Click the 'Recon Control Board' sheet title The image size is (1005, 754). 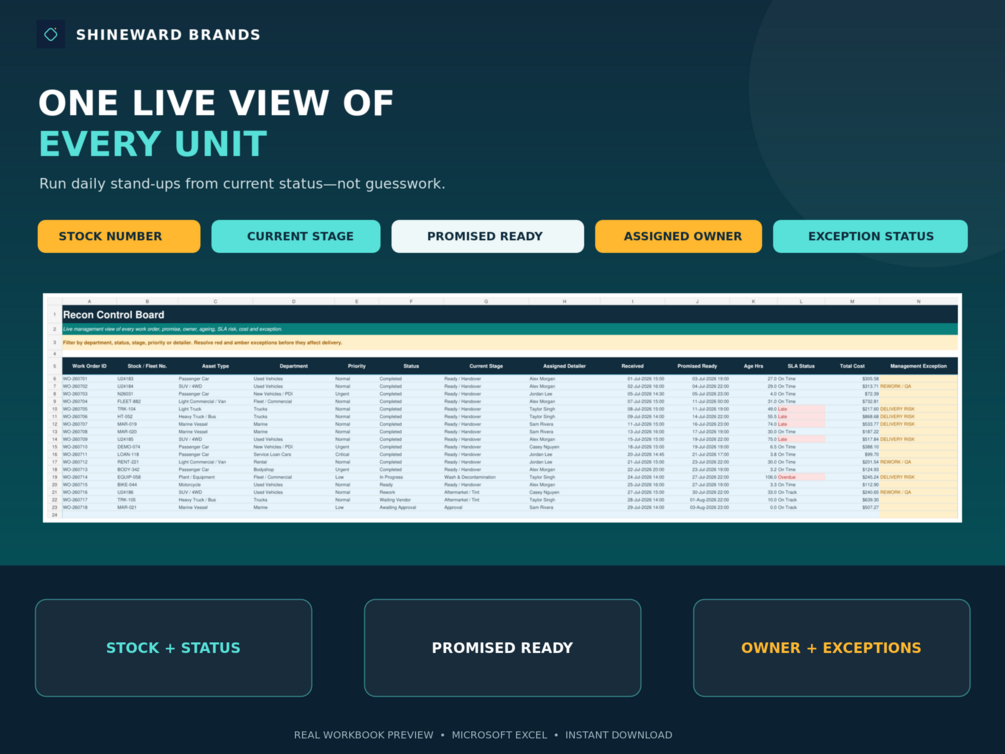(113, 315)
